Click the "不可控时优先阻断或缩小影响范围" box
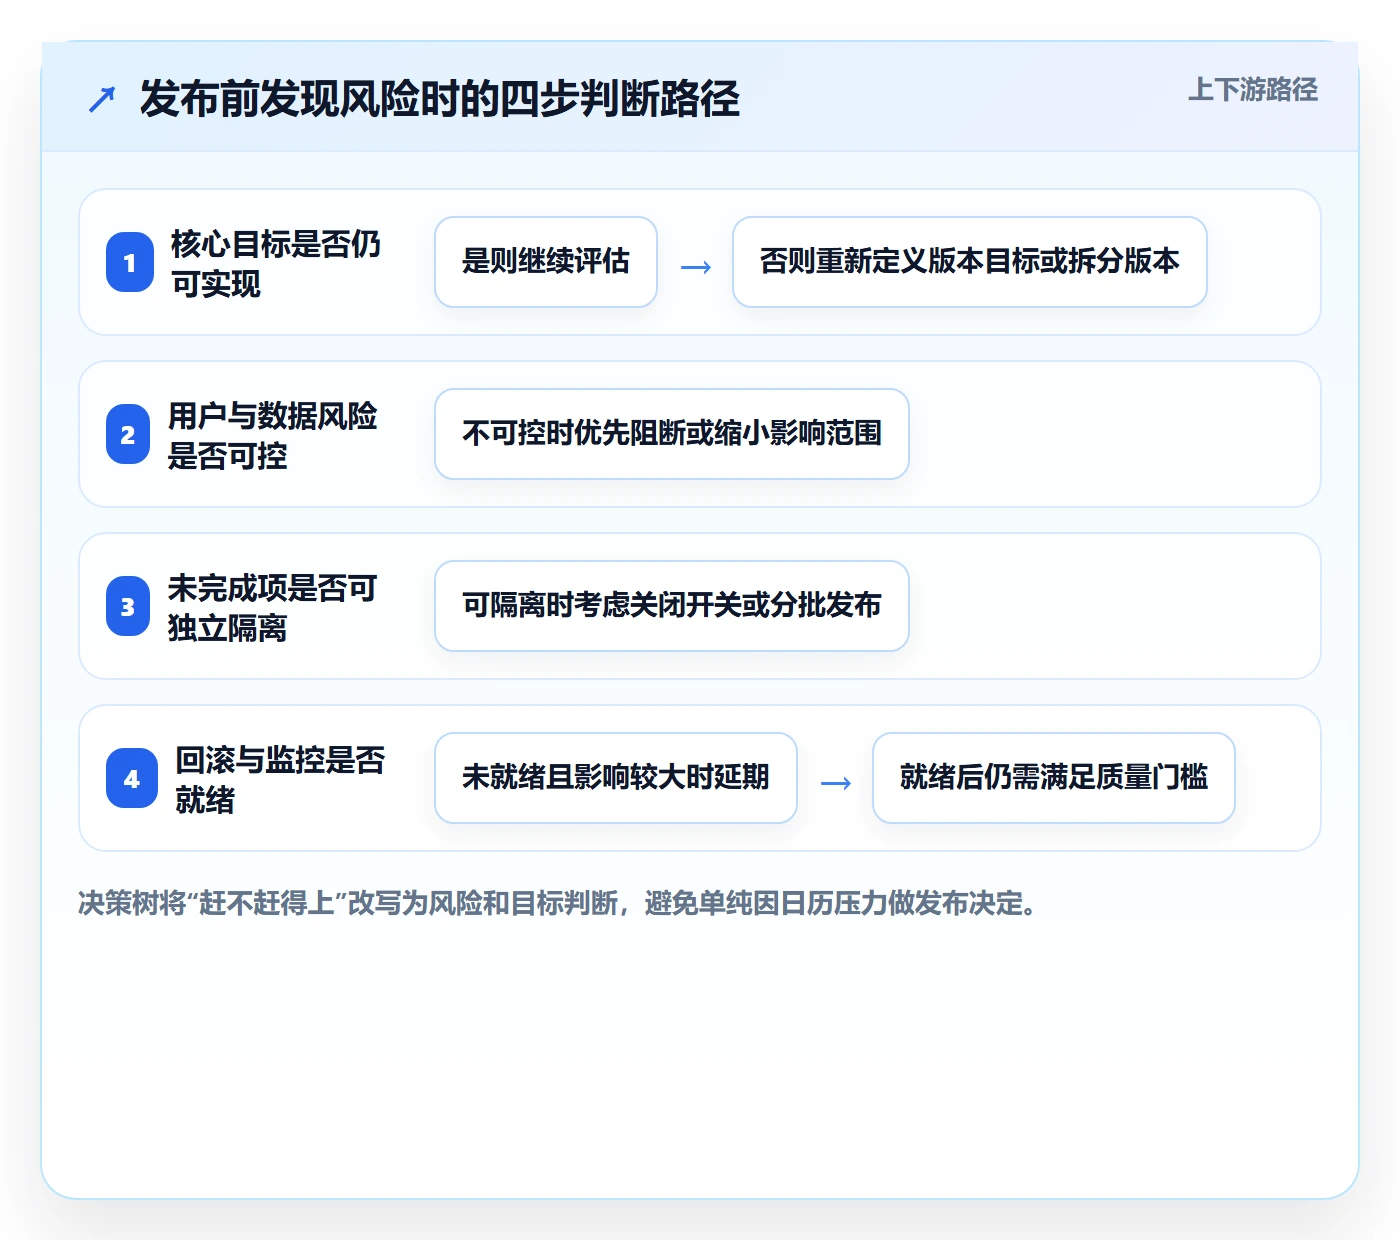 tap(672, 434)
